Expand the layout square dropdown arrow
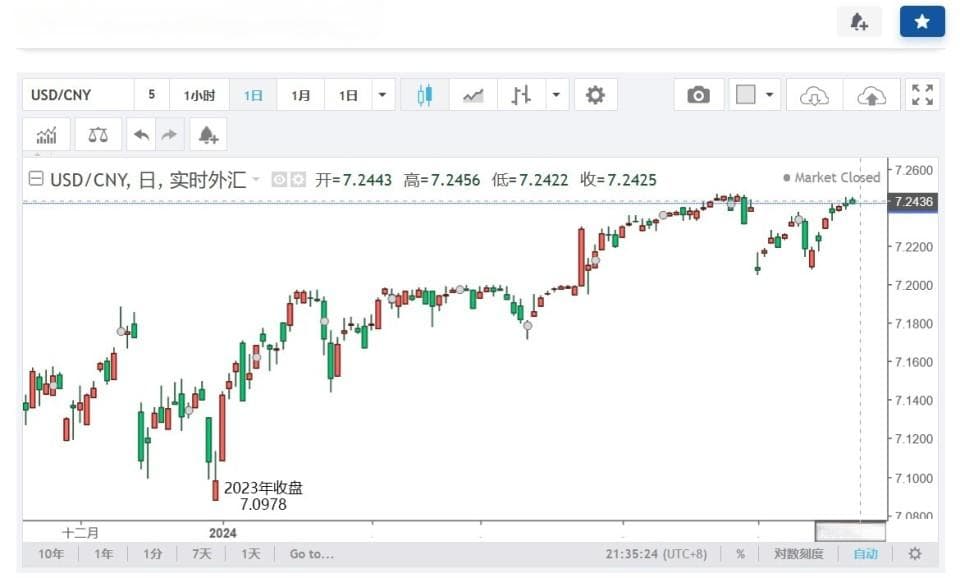Screen dimensions: 960x578 [x=770, y=95]
